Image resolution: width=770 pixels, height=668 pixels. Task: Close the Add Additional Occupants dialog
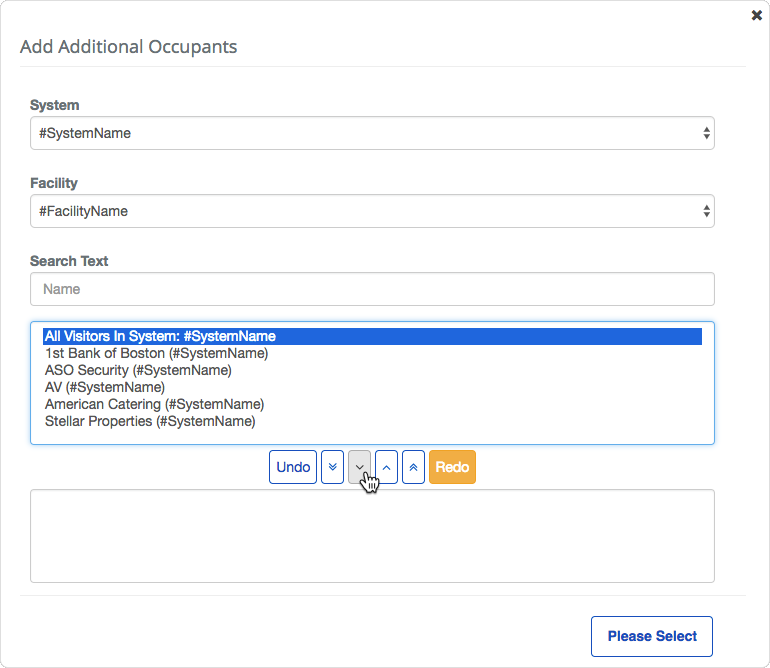[x=757, y=15]
